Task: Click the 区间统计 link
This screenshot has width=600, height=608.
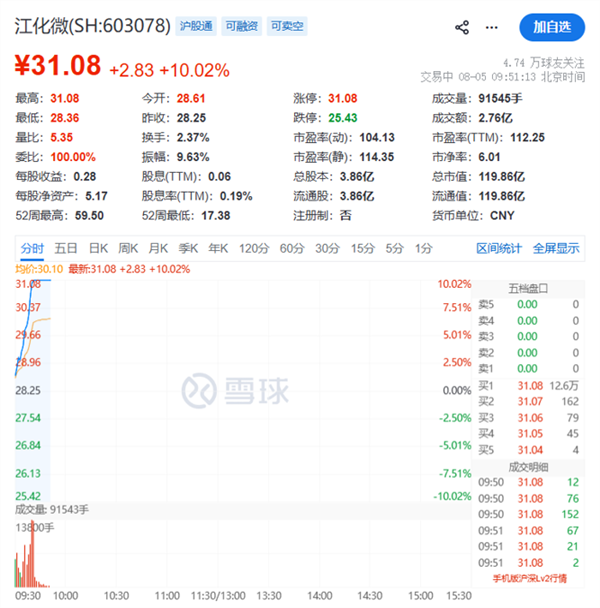Action: point(499,248)
